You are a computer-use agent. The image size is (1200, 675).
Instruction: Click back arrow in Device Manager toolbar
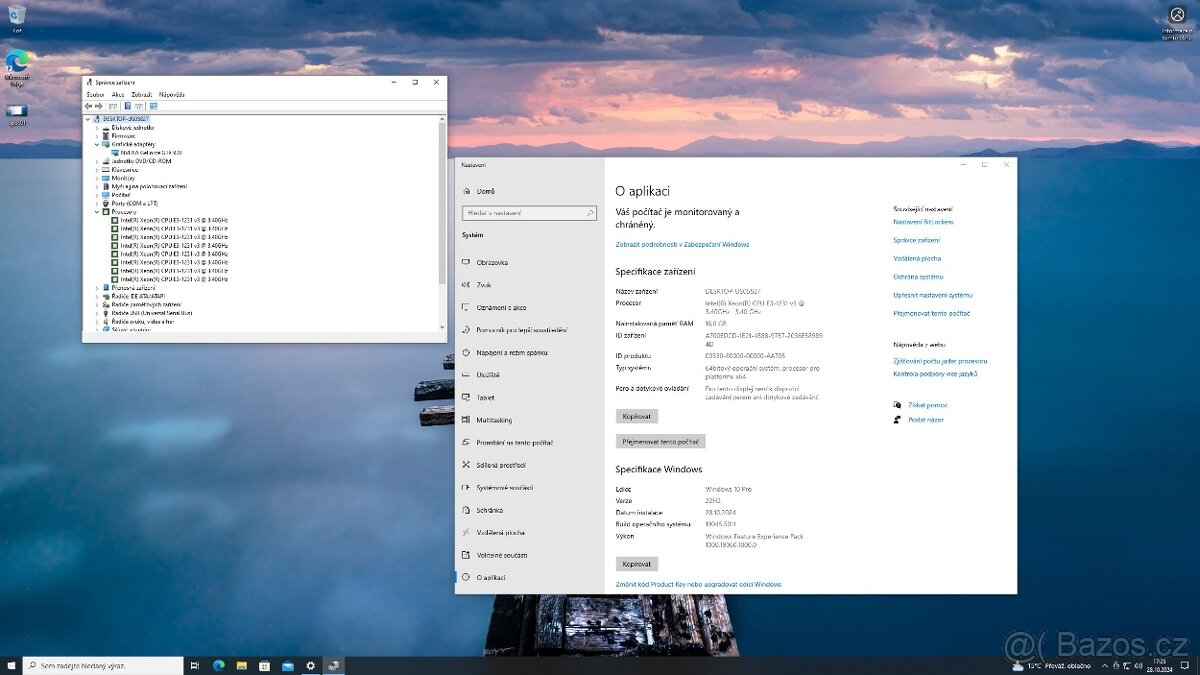90,105
